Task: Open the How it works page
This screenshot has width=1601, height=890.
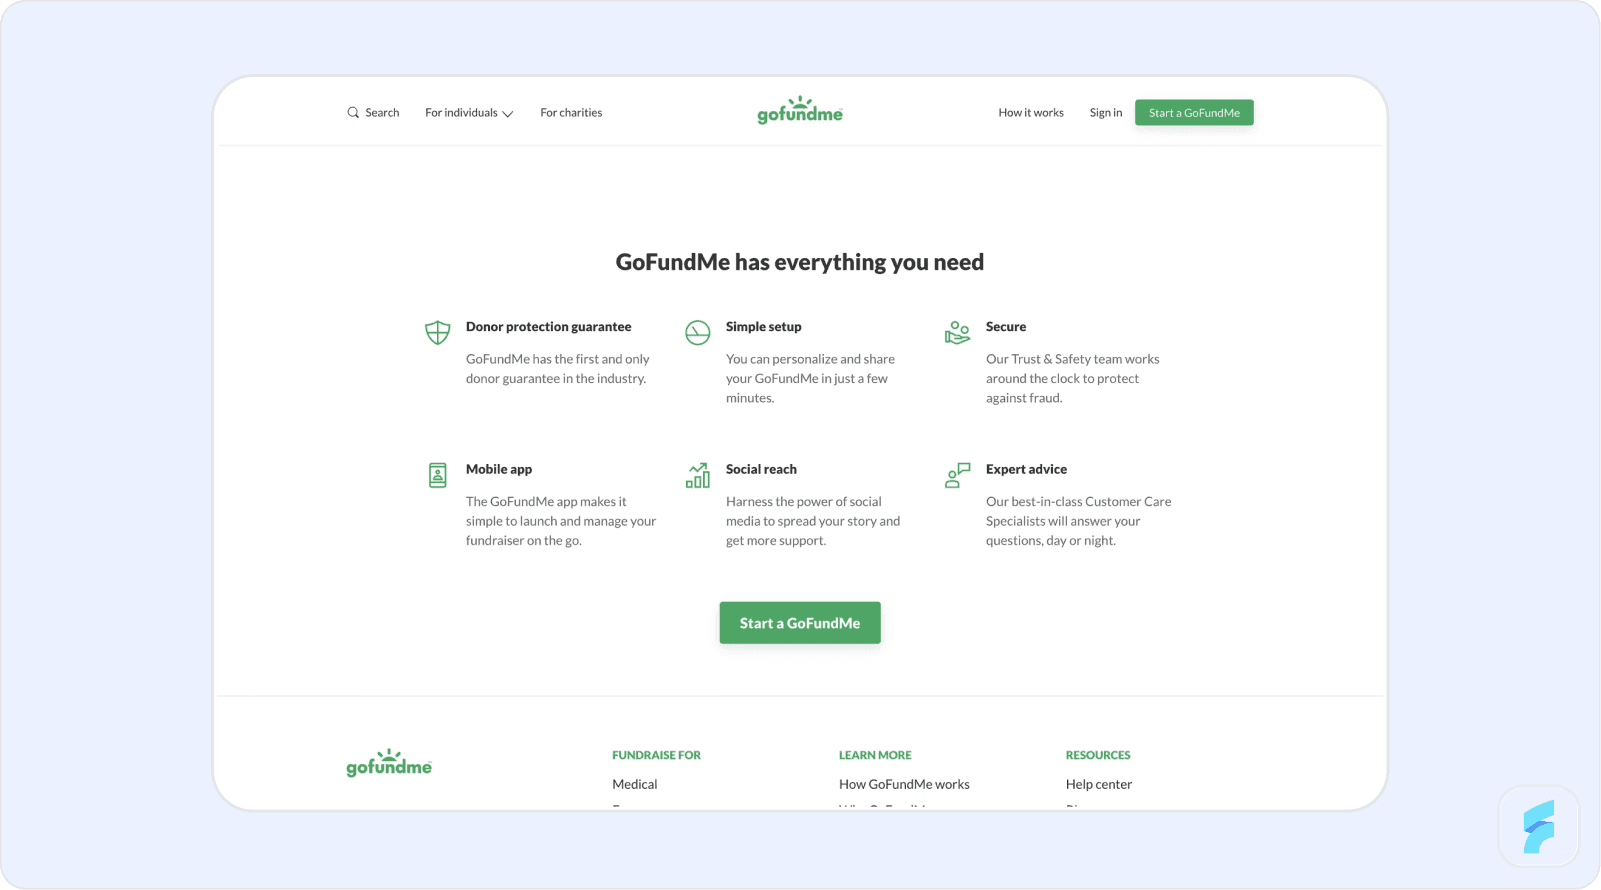Action: (x=1031, y=113)
